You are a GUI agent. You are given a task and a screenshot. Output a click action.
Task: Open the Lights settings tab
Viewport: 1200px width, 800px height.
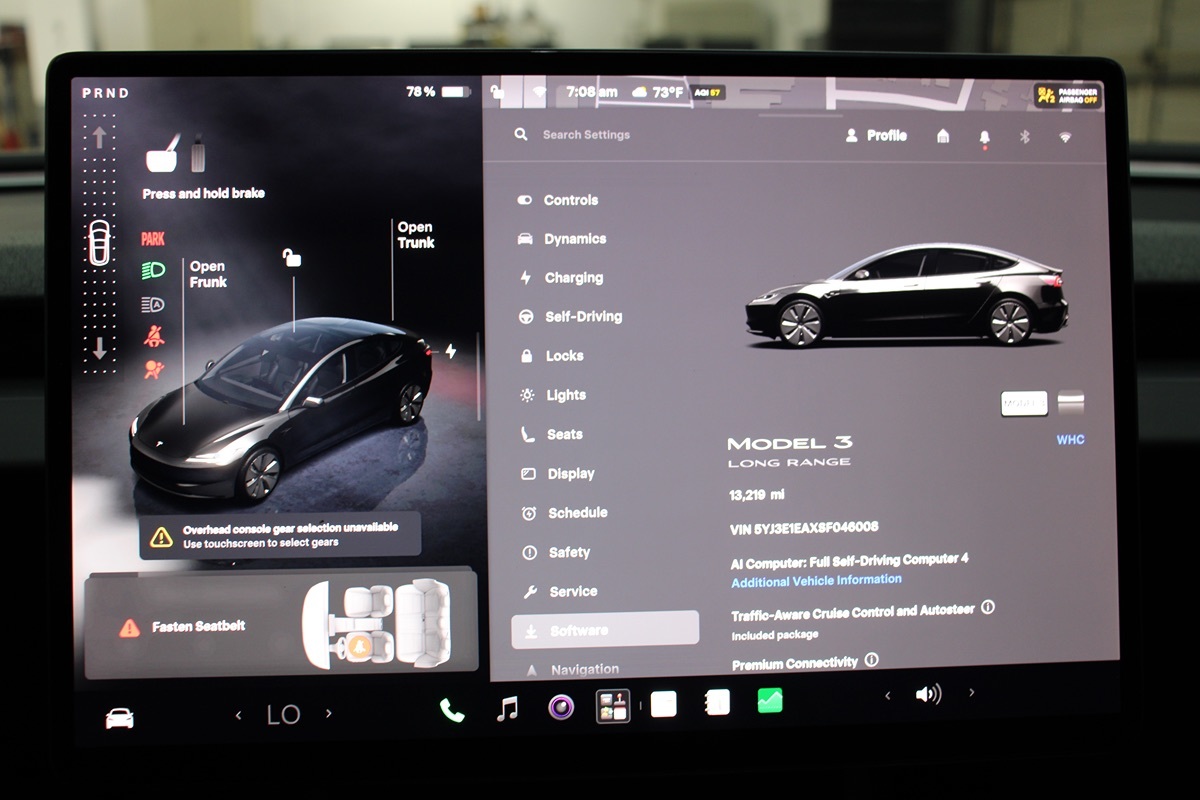553,395
